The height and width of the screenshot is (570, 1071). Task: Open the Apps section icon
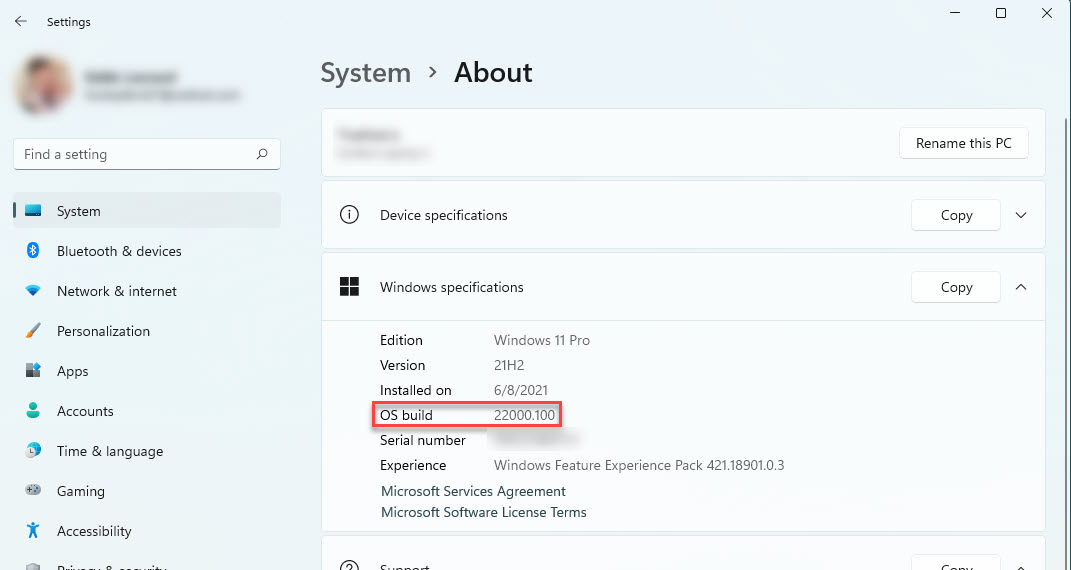(33, 371)
